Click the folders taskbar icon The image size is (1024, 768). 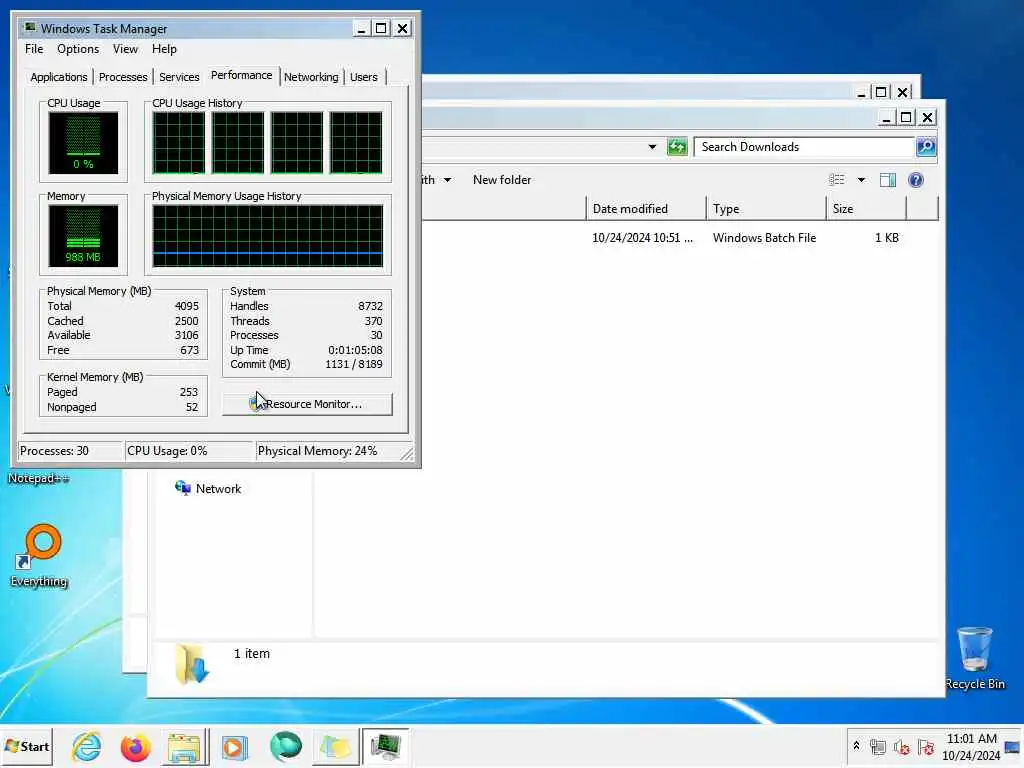pos(335,746)
